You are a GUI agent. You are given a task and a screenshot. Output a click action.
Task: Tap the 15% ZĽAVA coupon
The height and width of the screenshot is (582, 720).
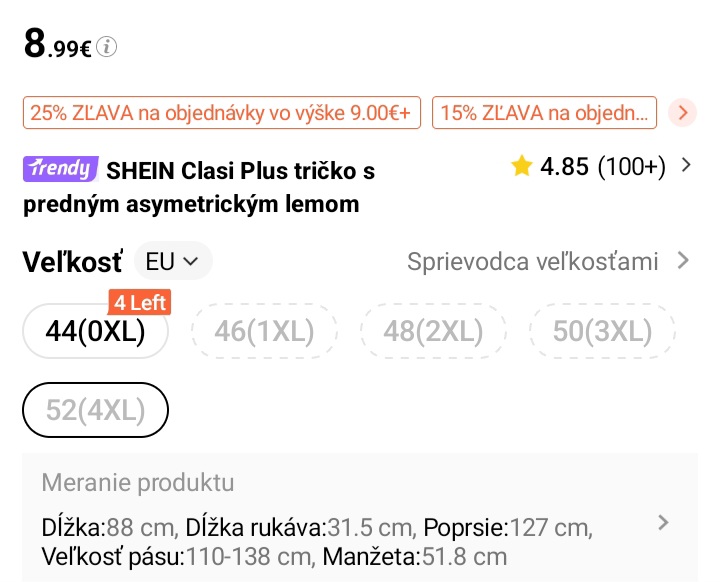coord(544,112)
